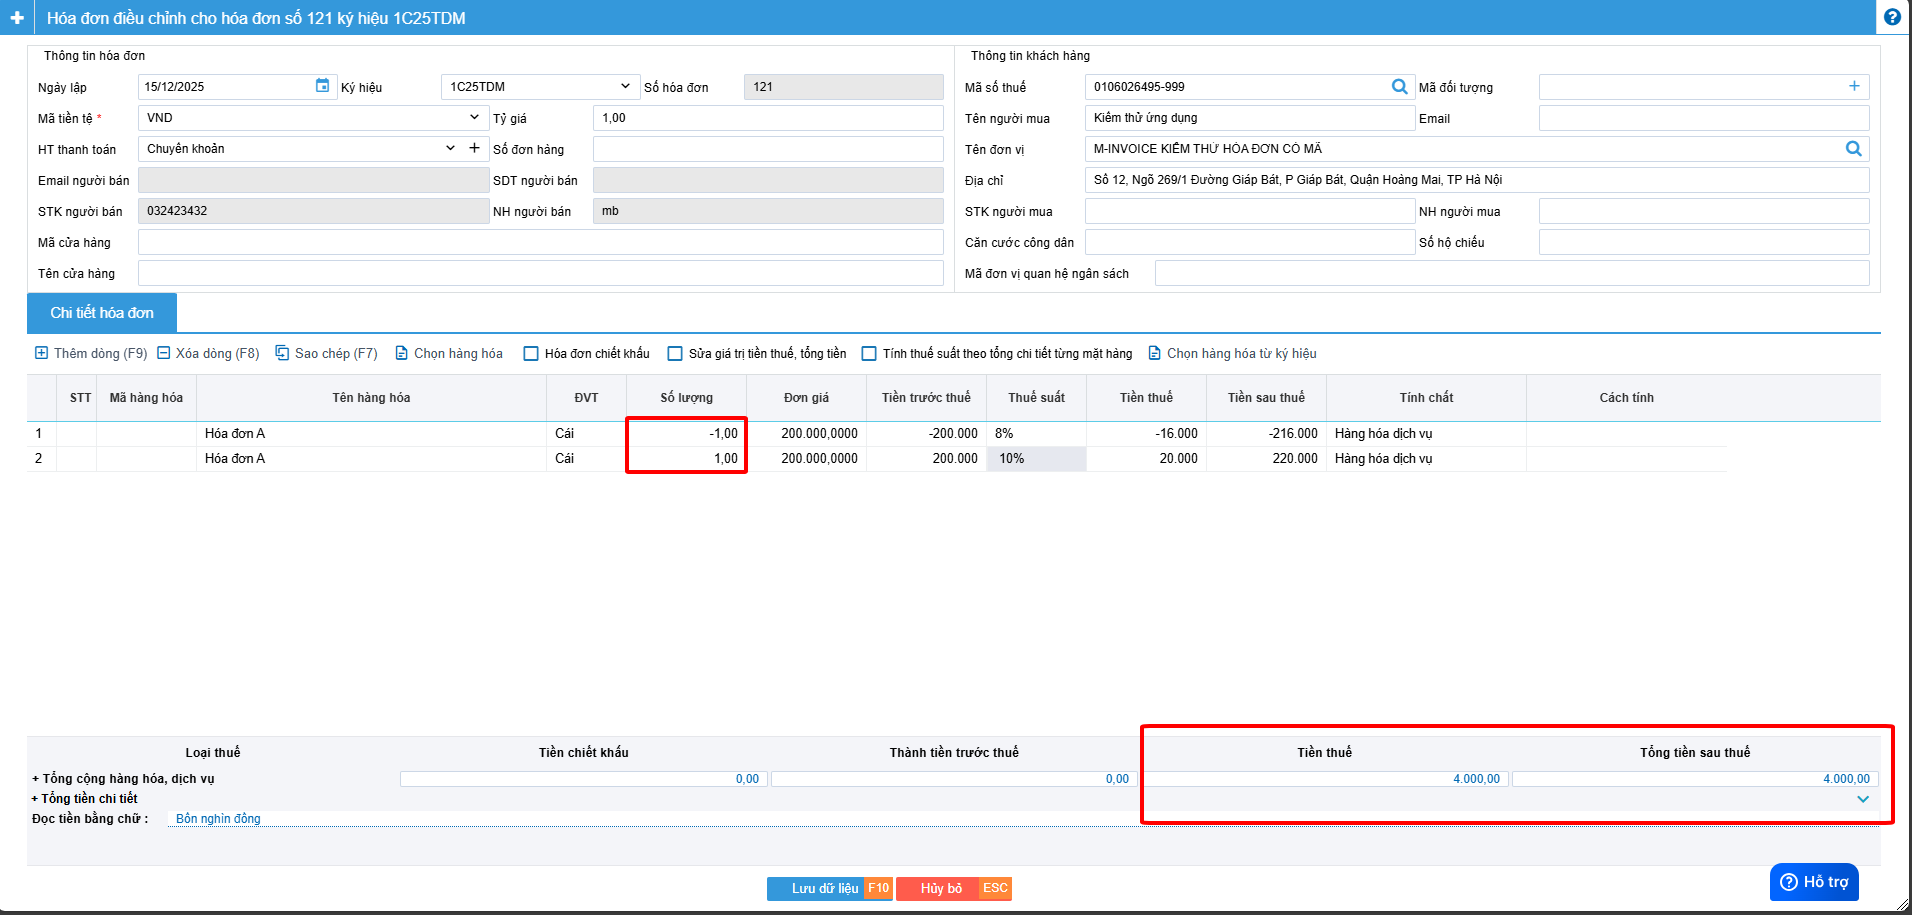Click the plus icon next to HT thanh toán
Screen dimensions: 1912x915
(x=474, y=148)
